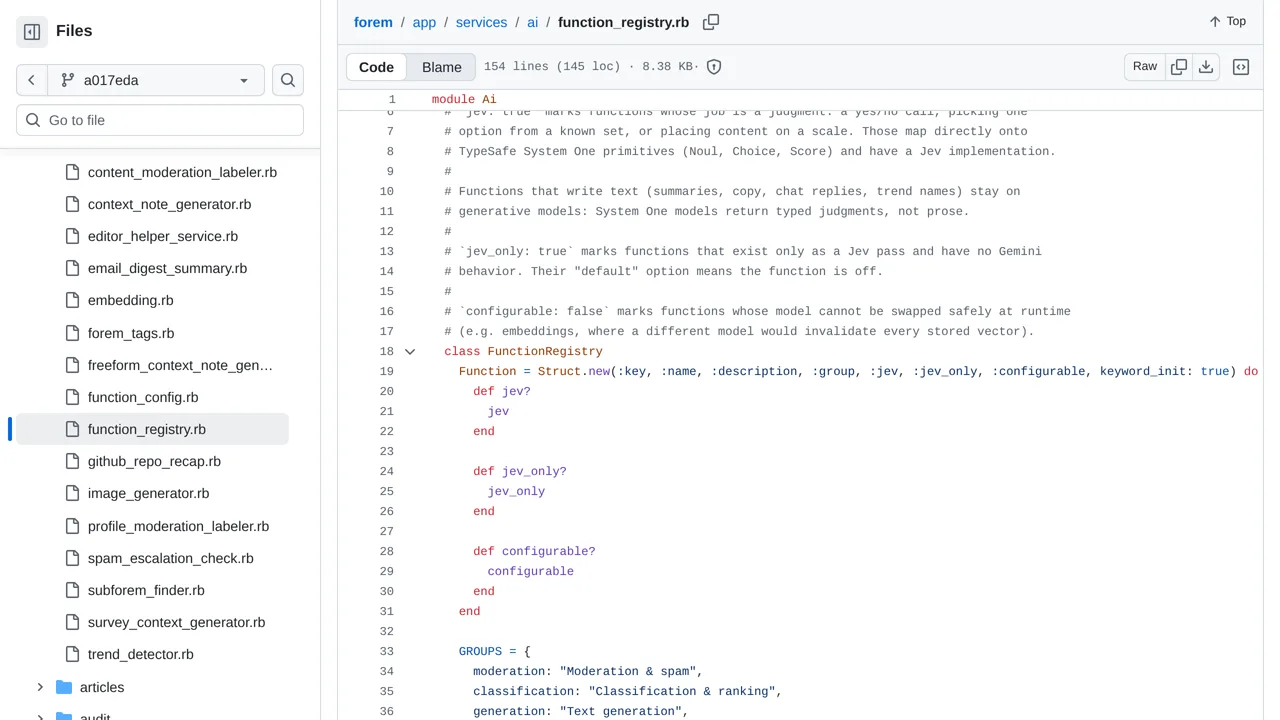Collapse the file tree panel icon
The height and width of the screenshot is (720, 1280).
point(32,32)
